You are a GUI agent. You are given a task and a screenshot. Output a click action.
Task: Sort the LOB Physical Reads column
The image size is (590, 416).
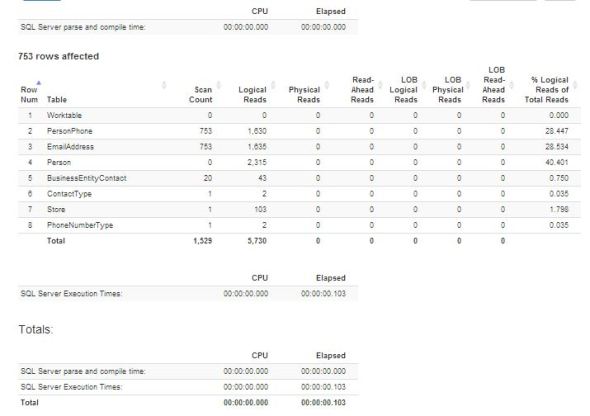pos(468,85)
